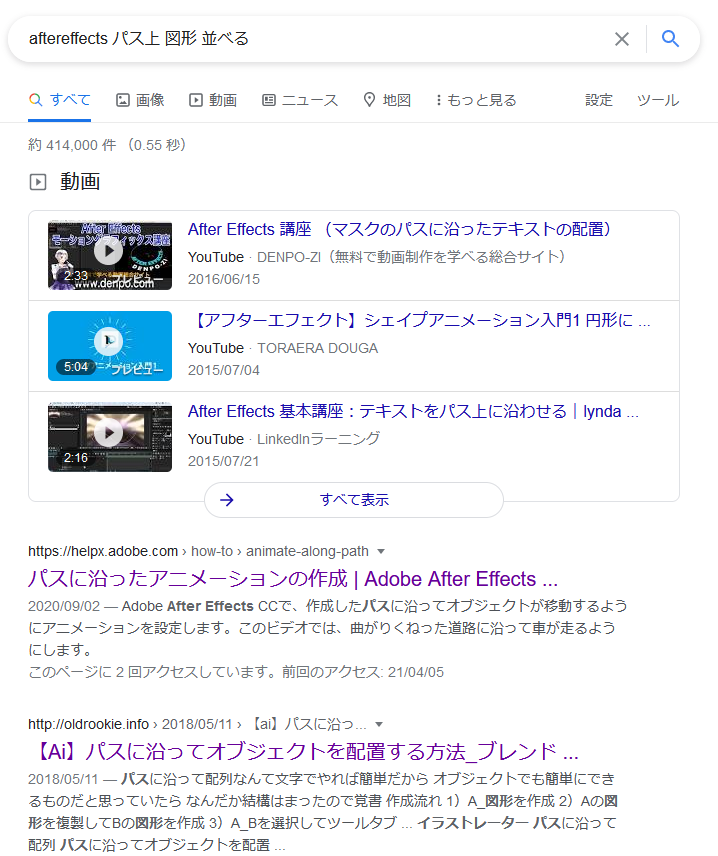Click the blue magnifier search icon
The width and height of the screenshot is (718, 856).
670,39
